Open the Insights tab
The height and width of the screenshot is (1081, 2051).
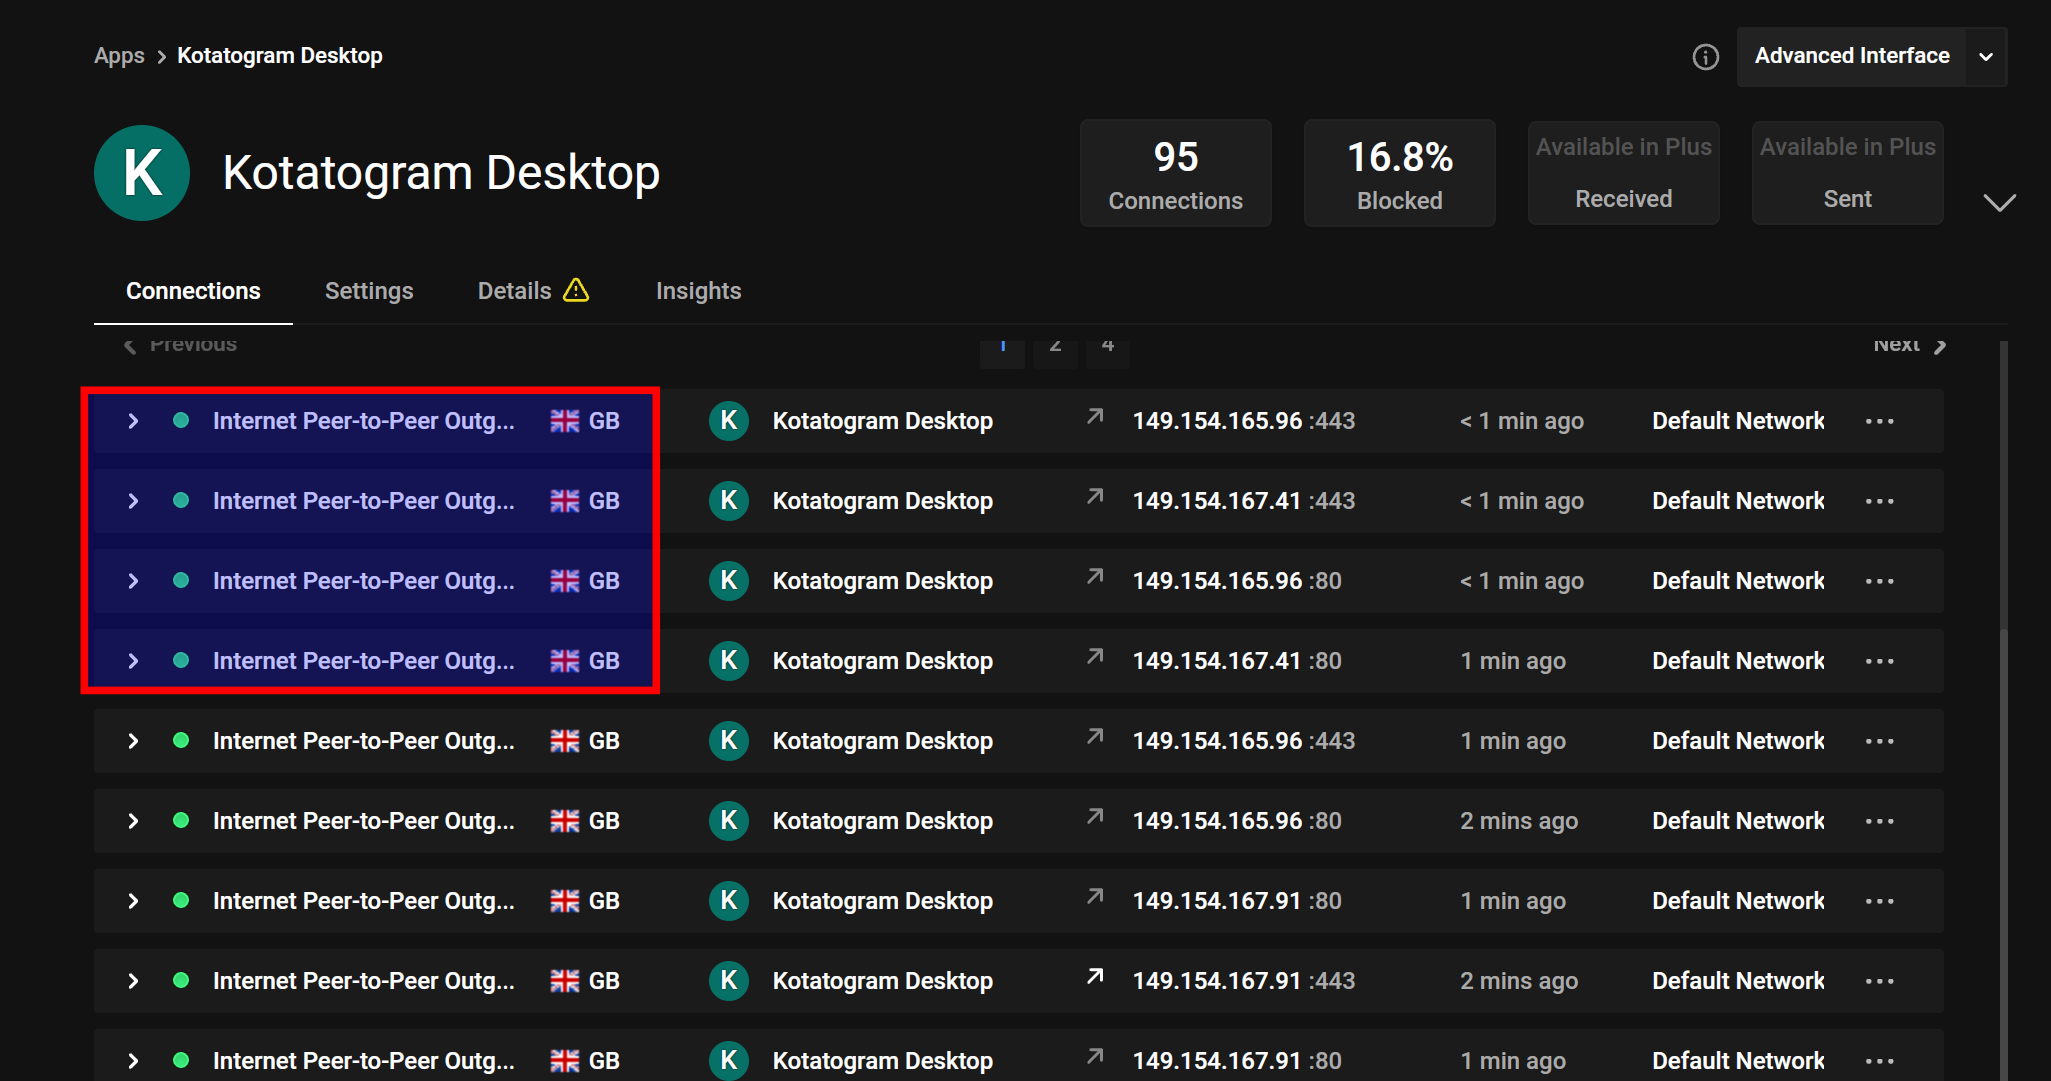[698, 291]
